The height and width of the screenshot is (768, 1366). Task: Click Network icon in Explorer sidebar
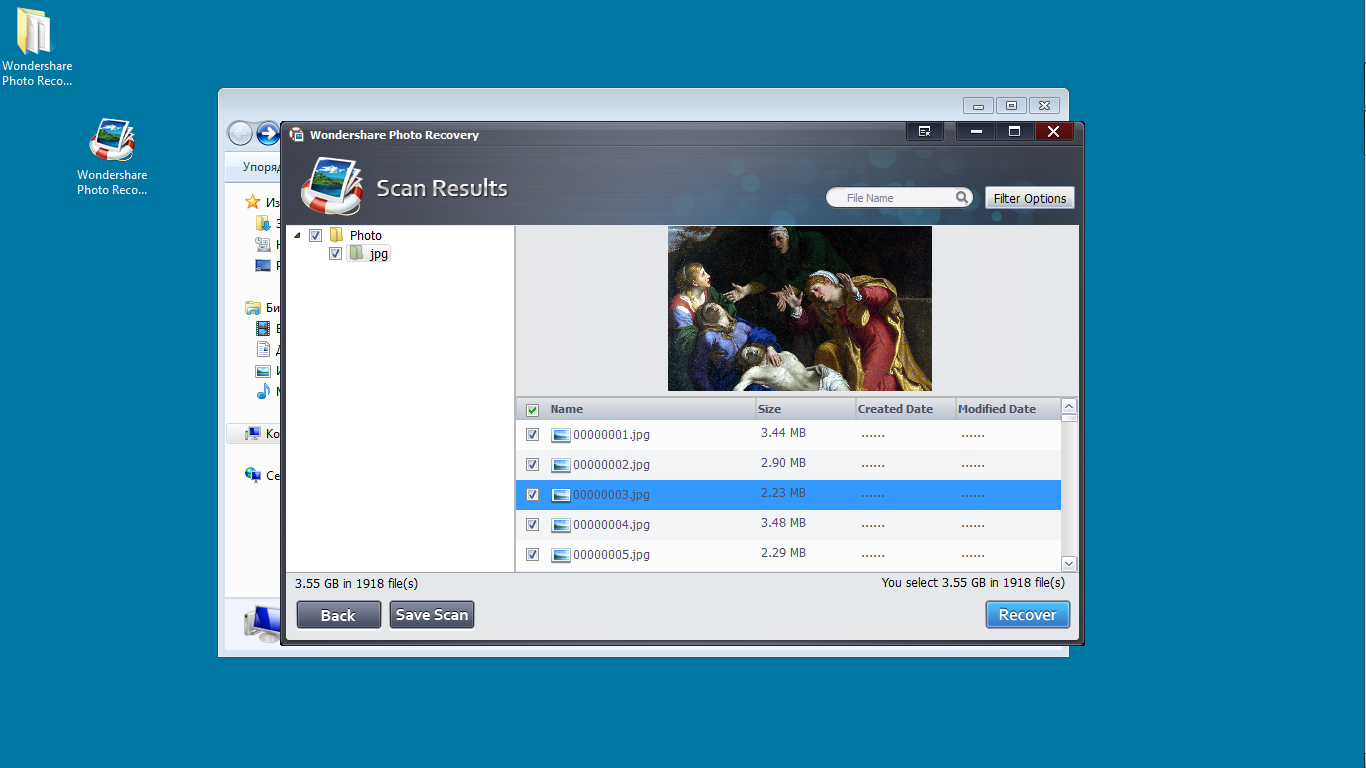coord(254,476)
